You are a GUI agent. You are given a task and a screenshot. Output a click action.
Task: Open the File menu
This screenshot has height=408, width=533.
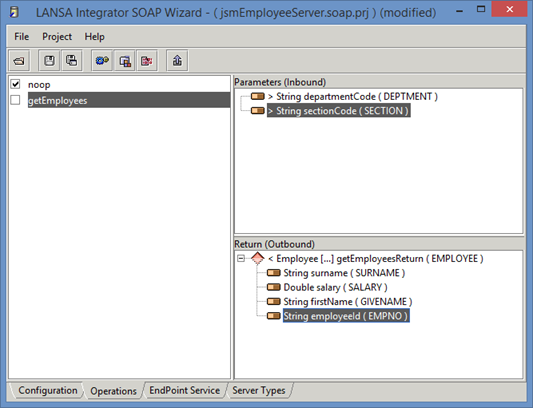tap(21, 37)
